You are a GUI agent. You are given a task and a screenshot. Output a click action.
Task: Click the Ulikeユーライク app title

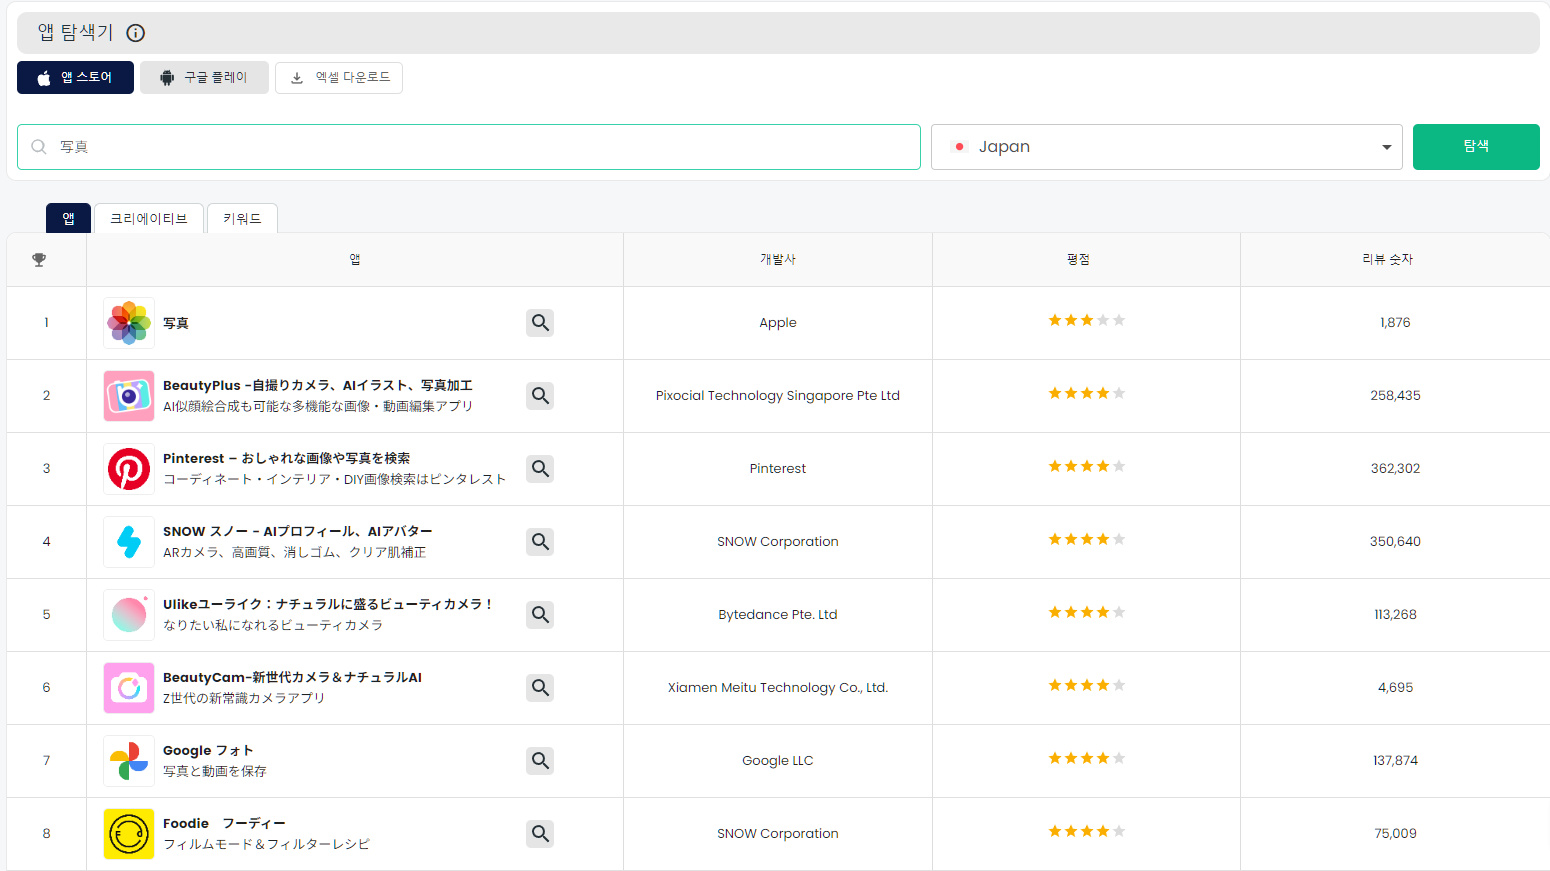pos(328,604)
